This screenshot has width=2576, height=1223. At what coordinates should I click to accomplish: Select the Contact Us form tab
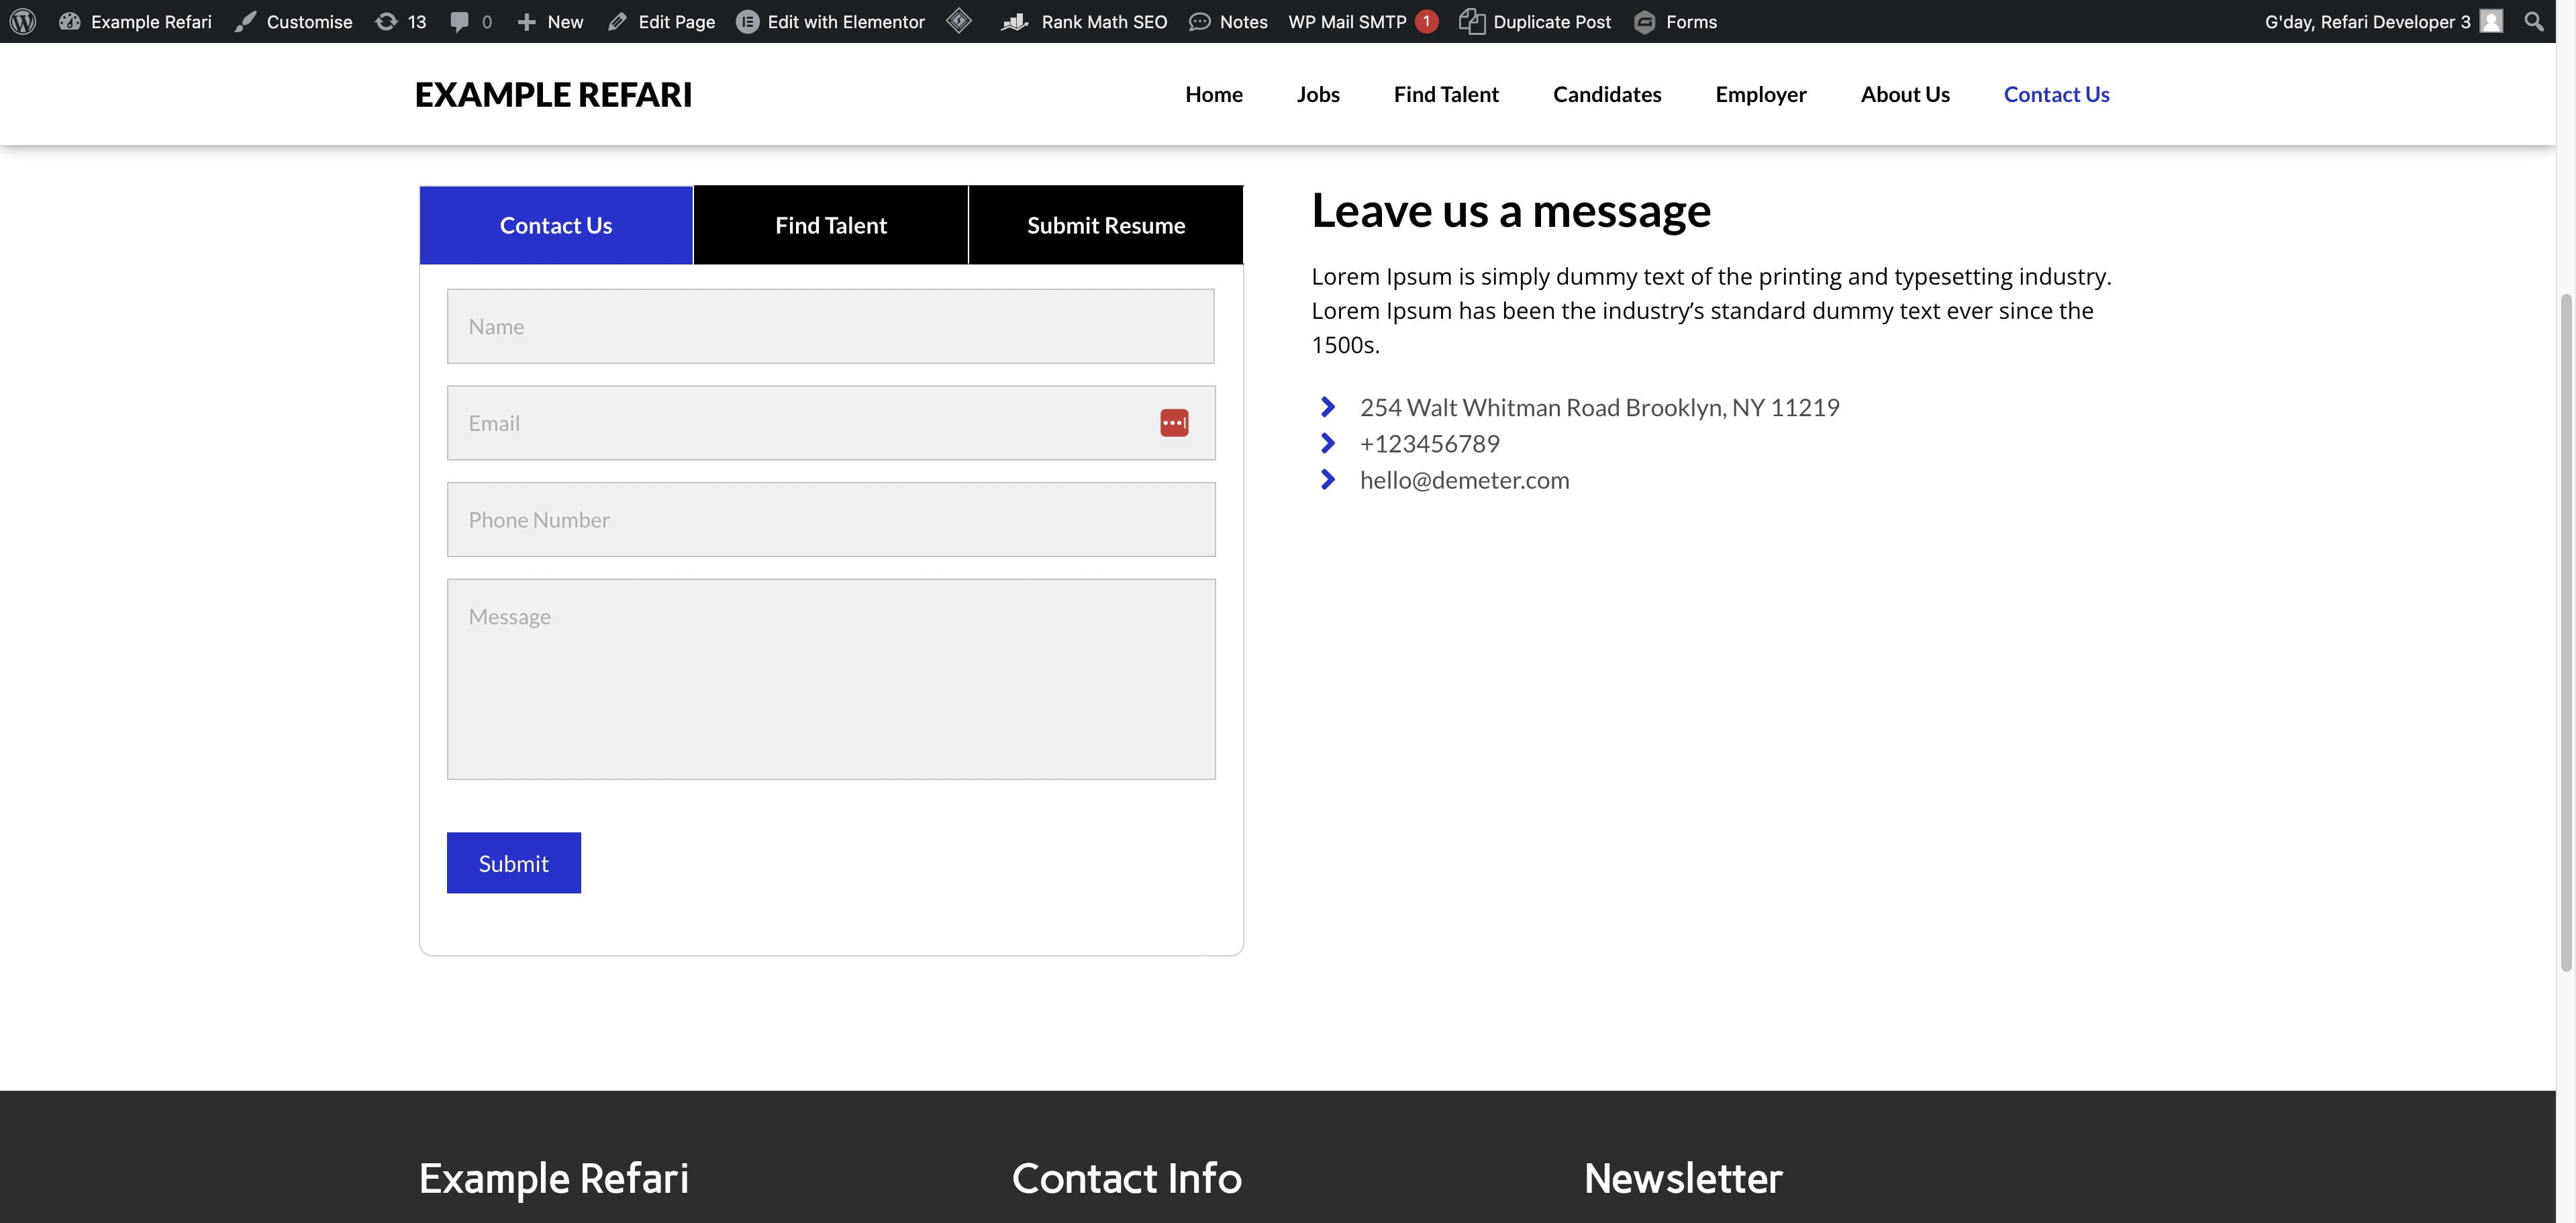pos(556,225)
